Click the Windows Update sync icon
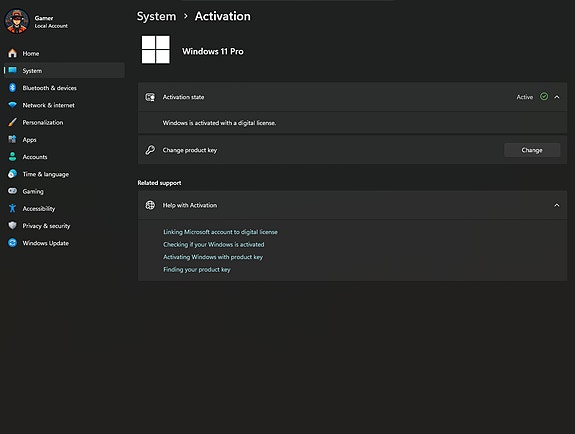 point(12,243)
